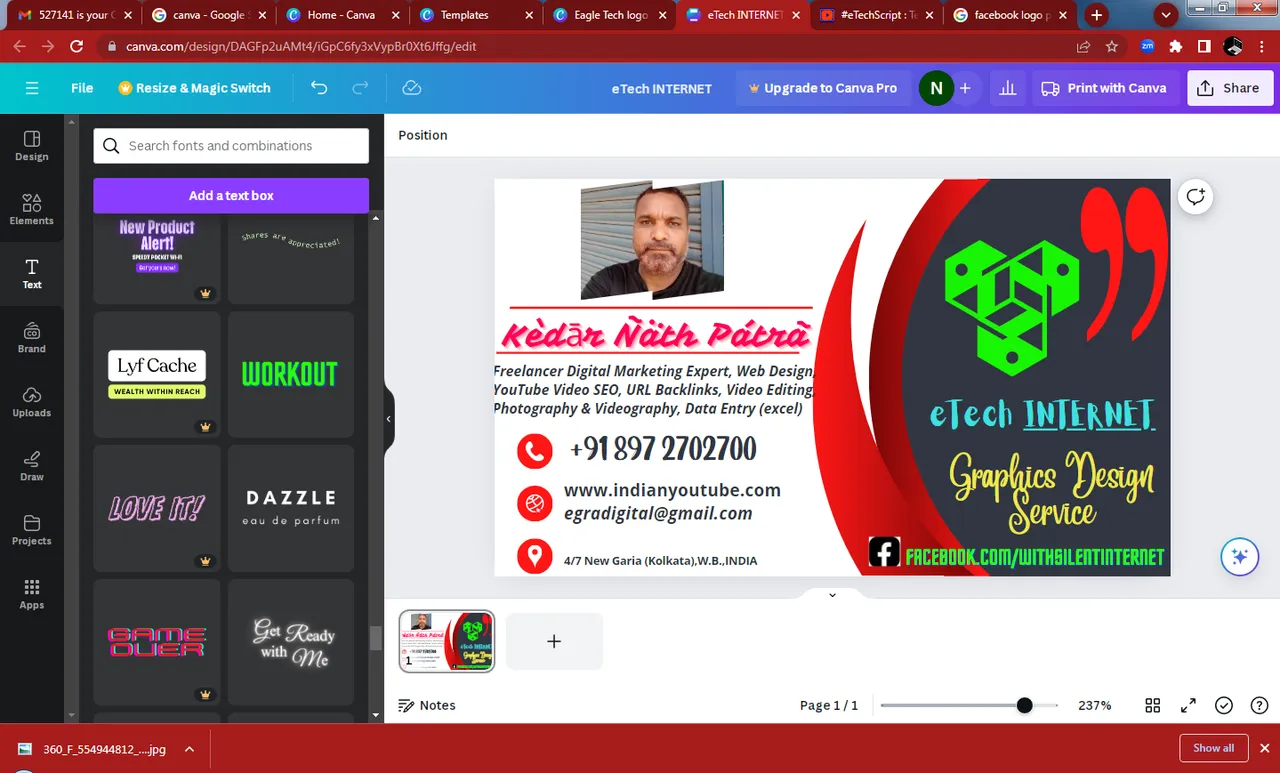The image size is (1280, 773).
Task: Add a new page with plus
Action: click(554, 641)
